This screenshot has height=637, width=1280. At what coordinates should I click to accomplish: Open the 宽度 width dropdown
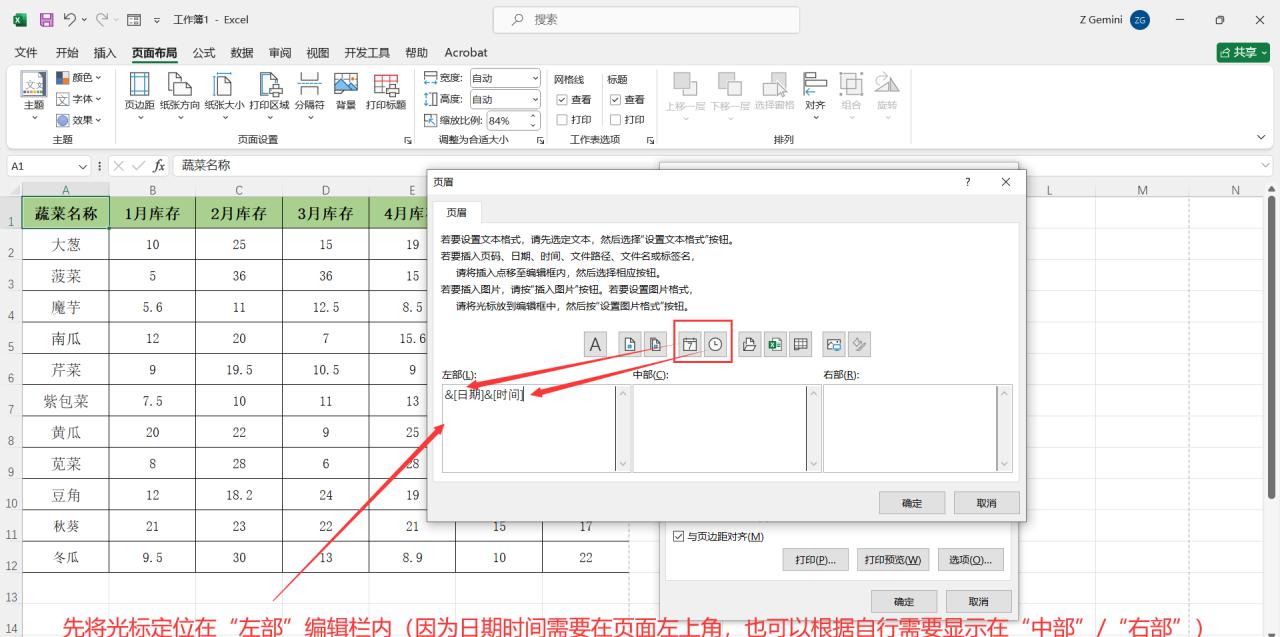pos(535,78)
